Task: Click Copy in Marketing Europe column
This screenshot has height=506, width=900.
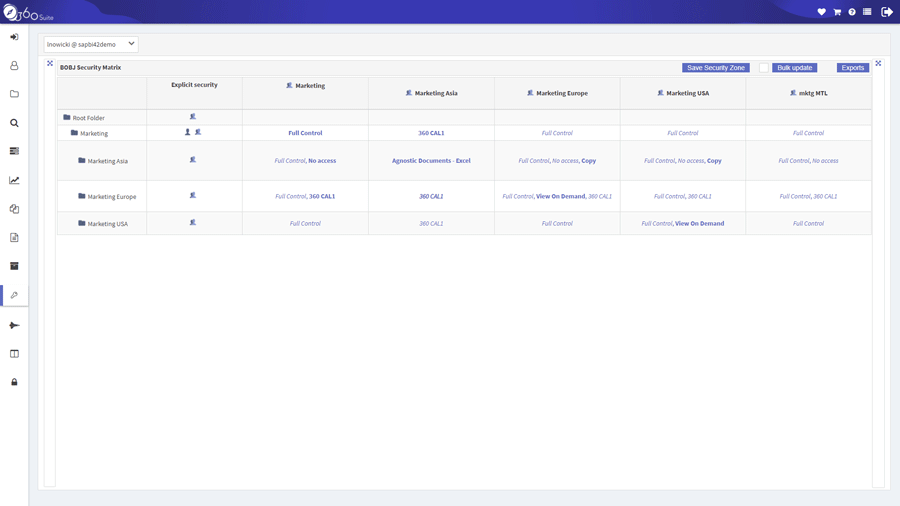Action: click(588, 161)
